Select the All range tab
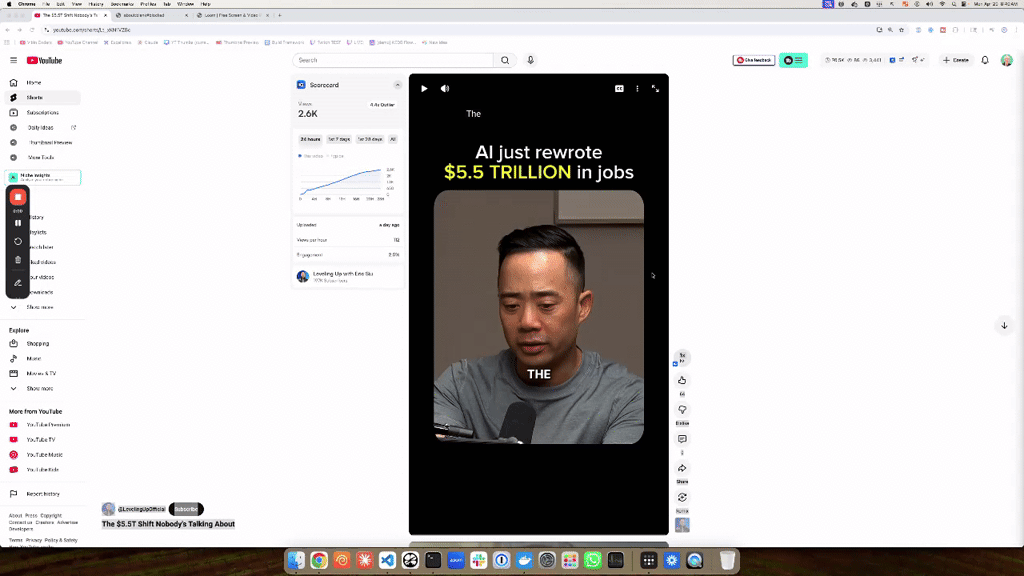Screen dimensions: 1024x576 [x=392, y=139]
